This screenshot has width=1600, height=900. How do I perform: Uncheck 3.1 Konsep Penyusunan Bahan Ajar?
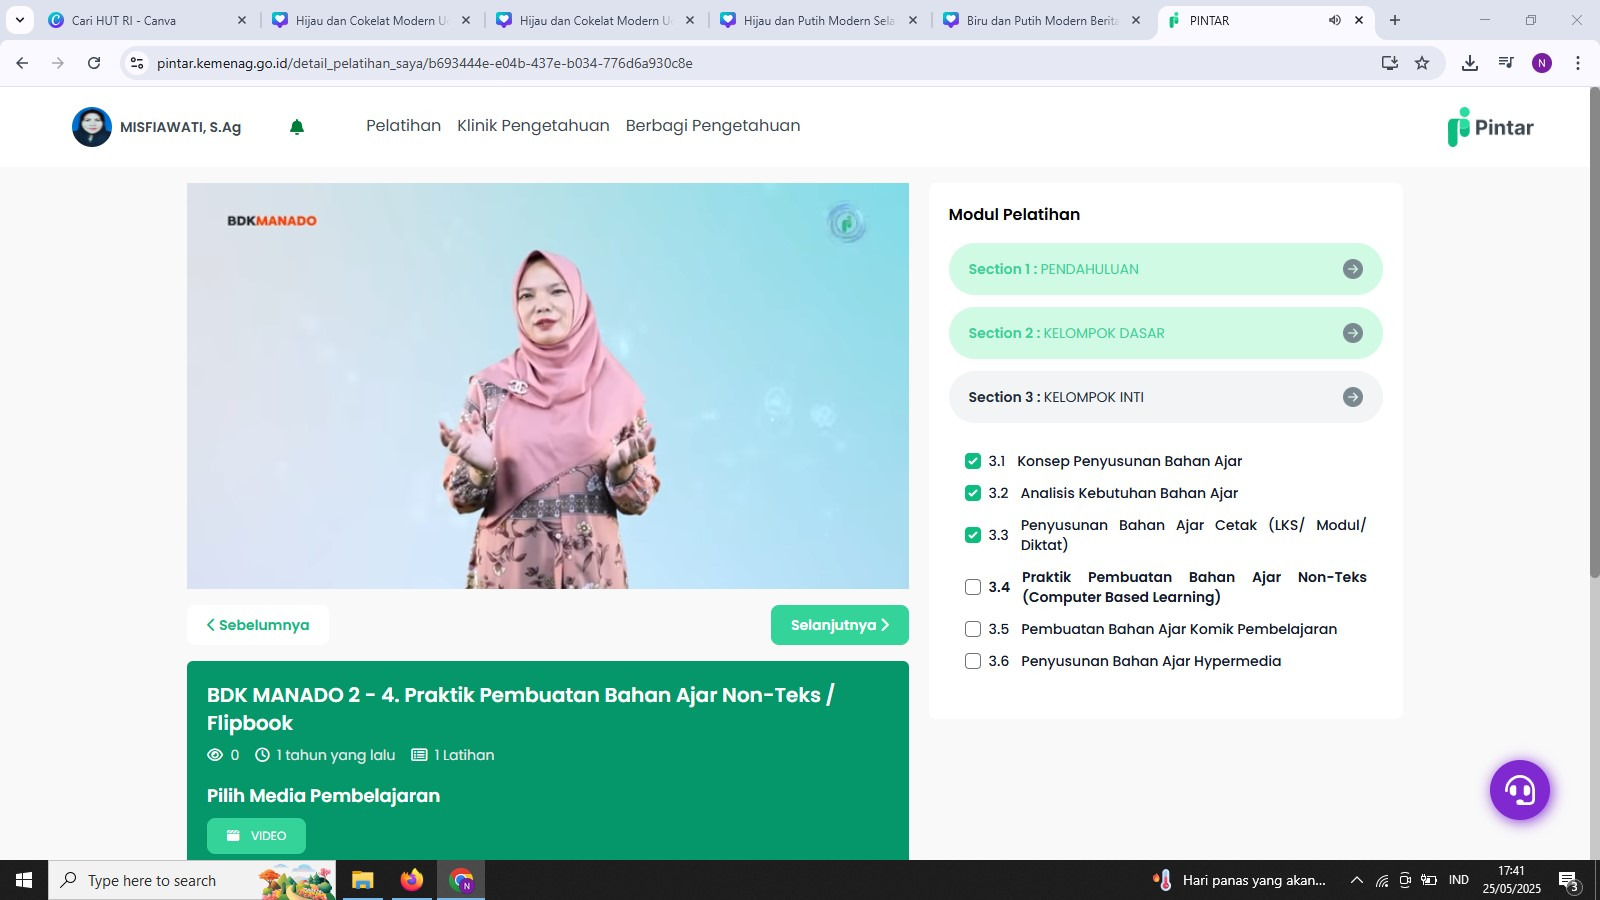pos(973,461)
